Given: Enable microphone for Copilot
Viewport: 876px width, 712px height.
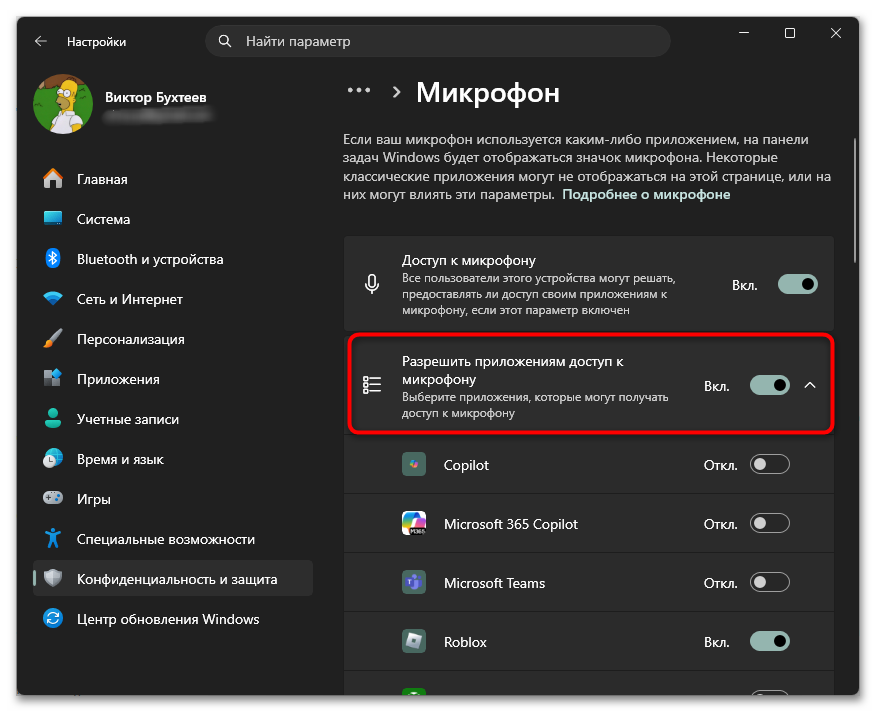Looking at the screenshot, I should [770, 464].
